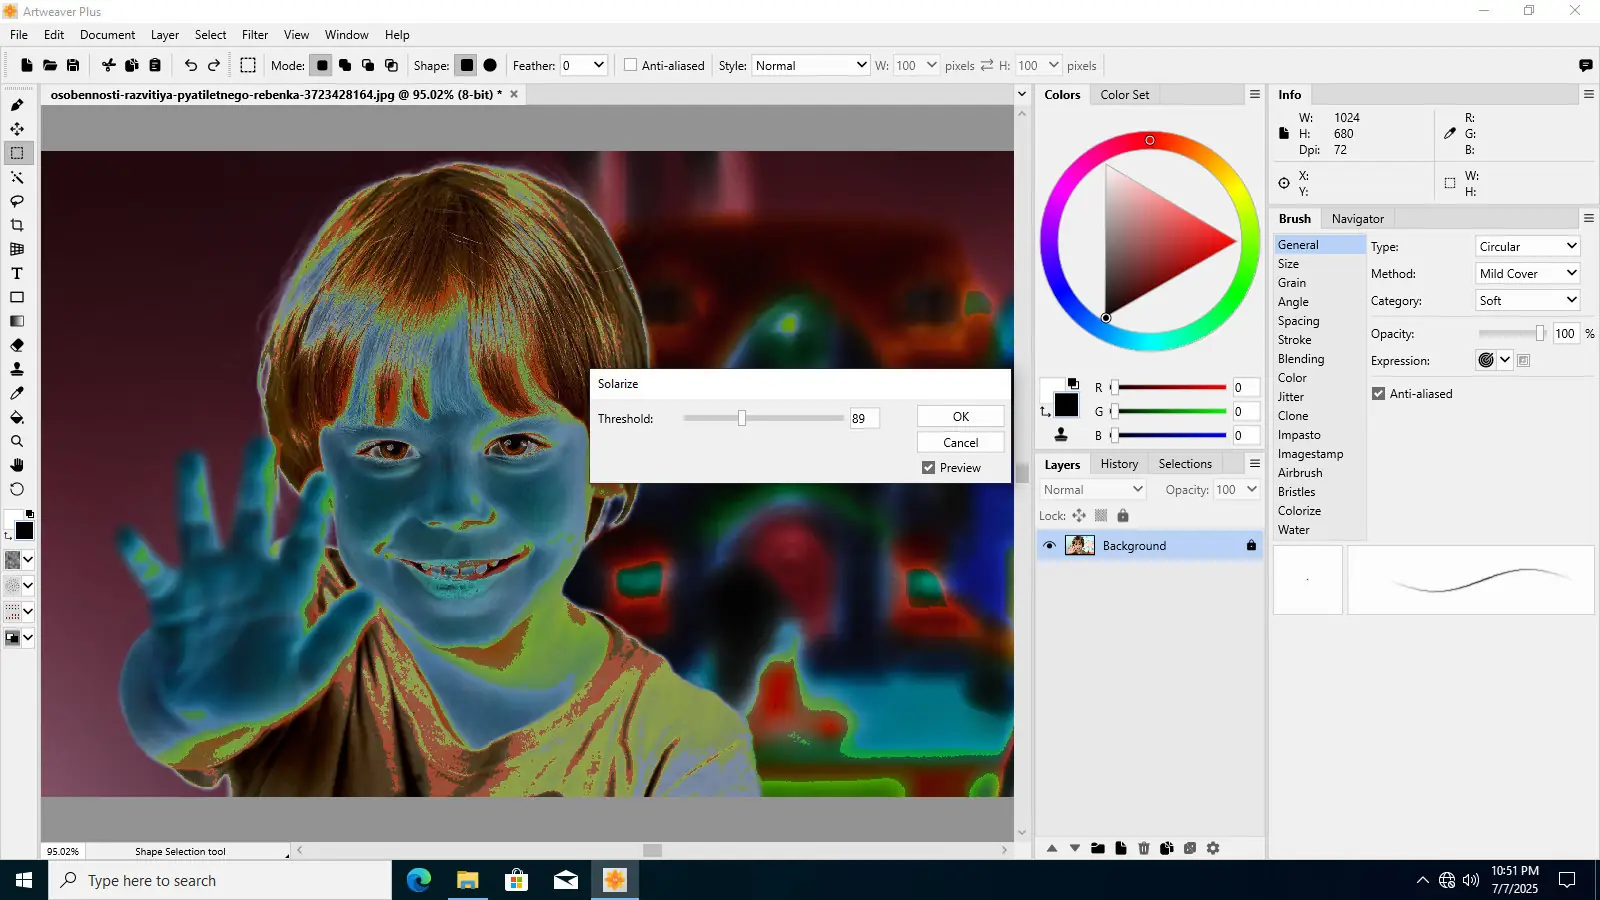1600x900 pixels.
Task: Switch to the History tab
Action: coord(1119,464)
